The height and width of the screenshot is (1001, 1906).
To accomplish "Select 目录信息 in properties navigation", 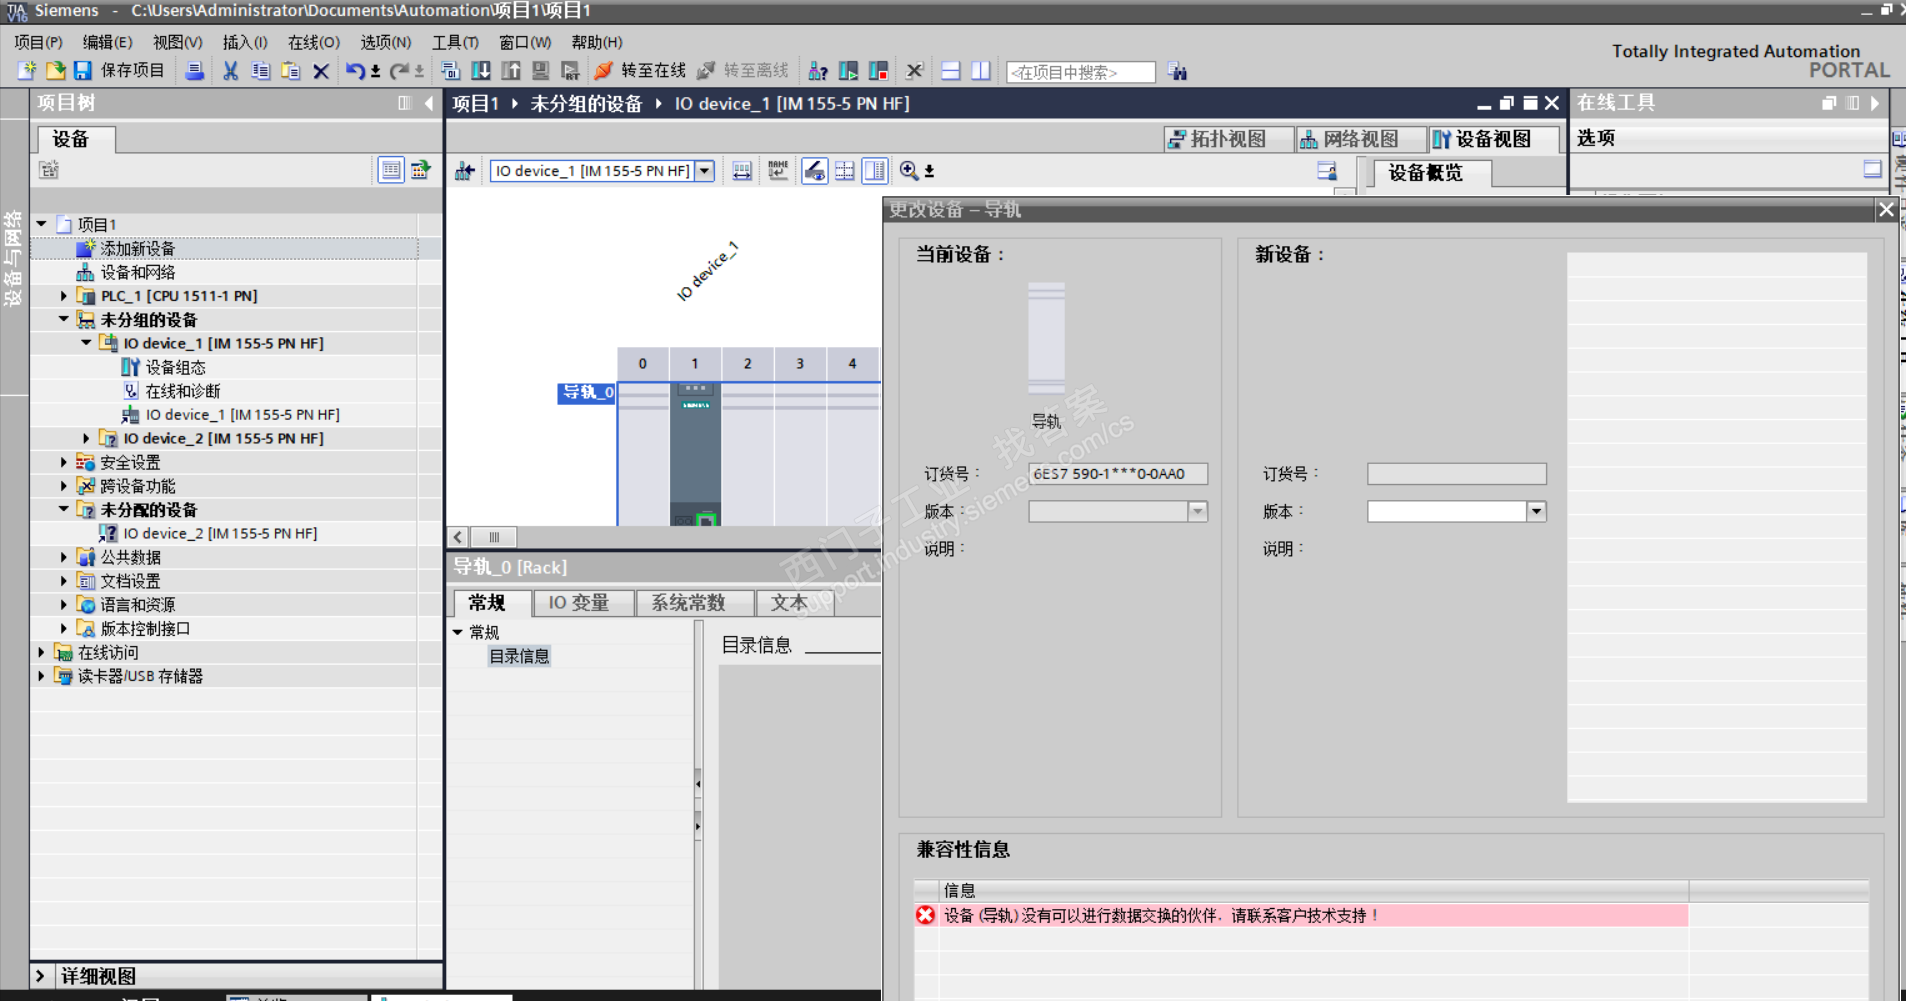I will coord(519,656).
